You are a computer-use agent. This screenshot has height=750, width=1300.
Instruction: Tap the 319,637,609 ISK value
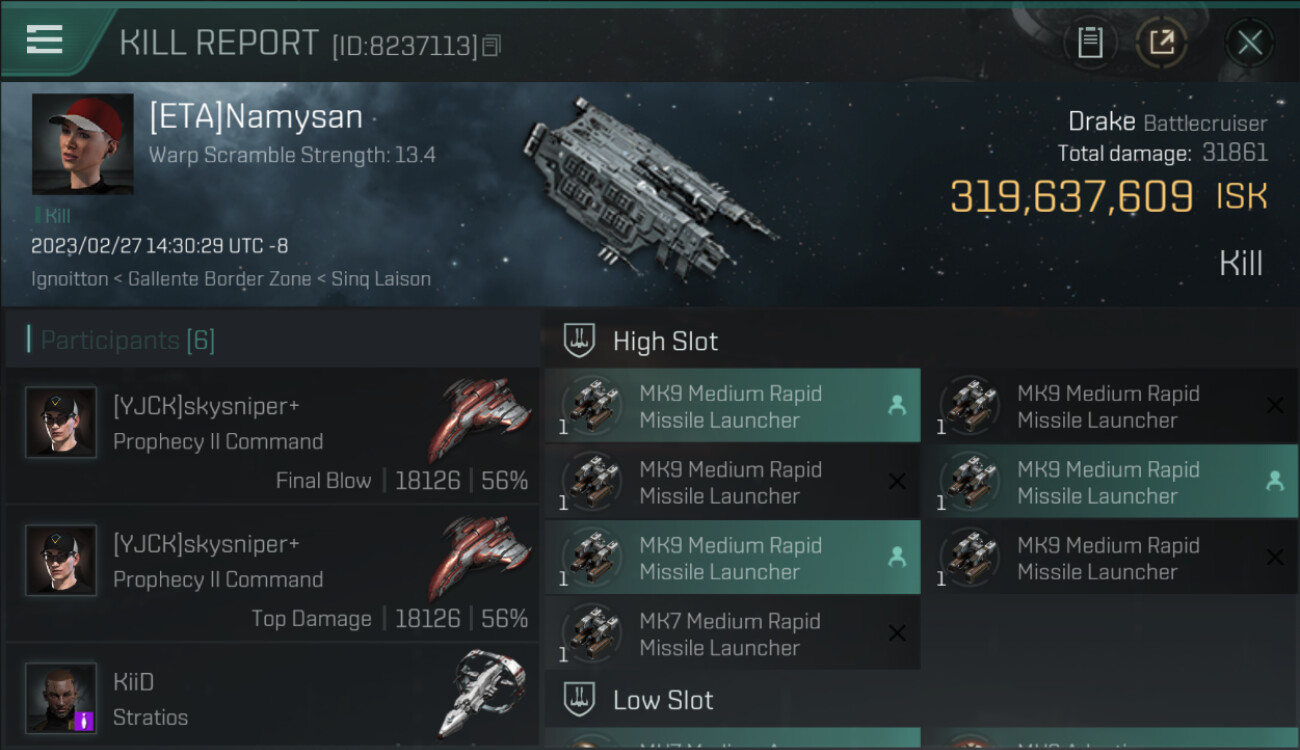1071,196
